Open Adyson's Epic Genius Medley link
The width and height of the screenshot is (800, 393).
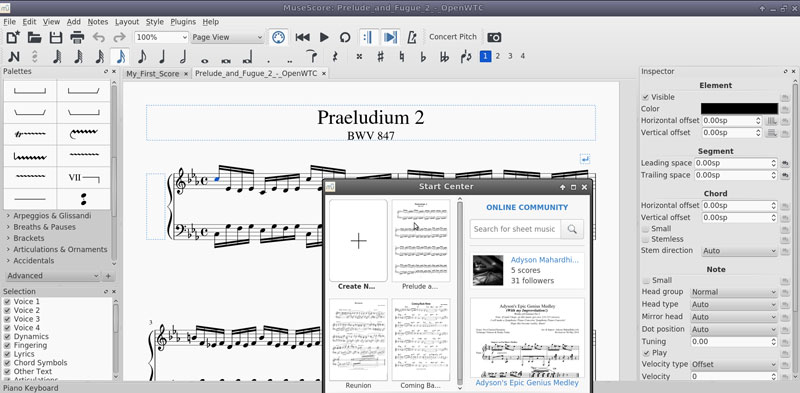point(527,382)
